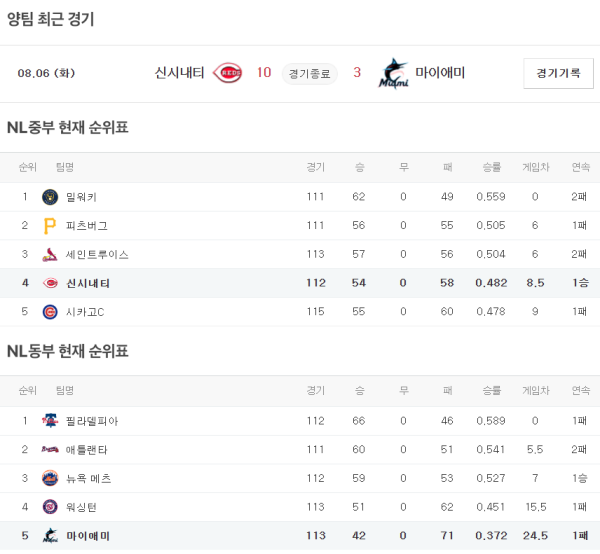Open the 필라델피아 team name link
This screenshot has width=600, height=554.
coord(86,421)
